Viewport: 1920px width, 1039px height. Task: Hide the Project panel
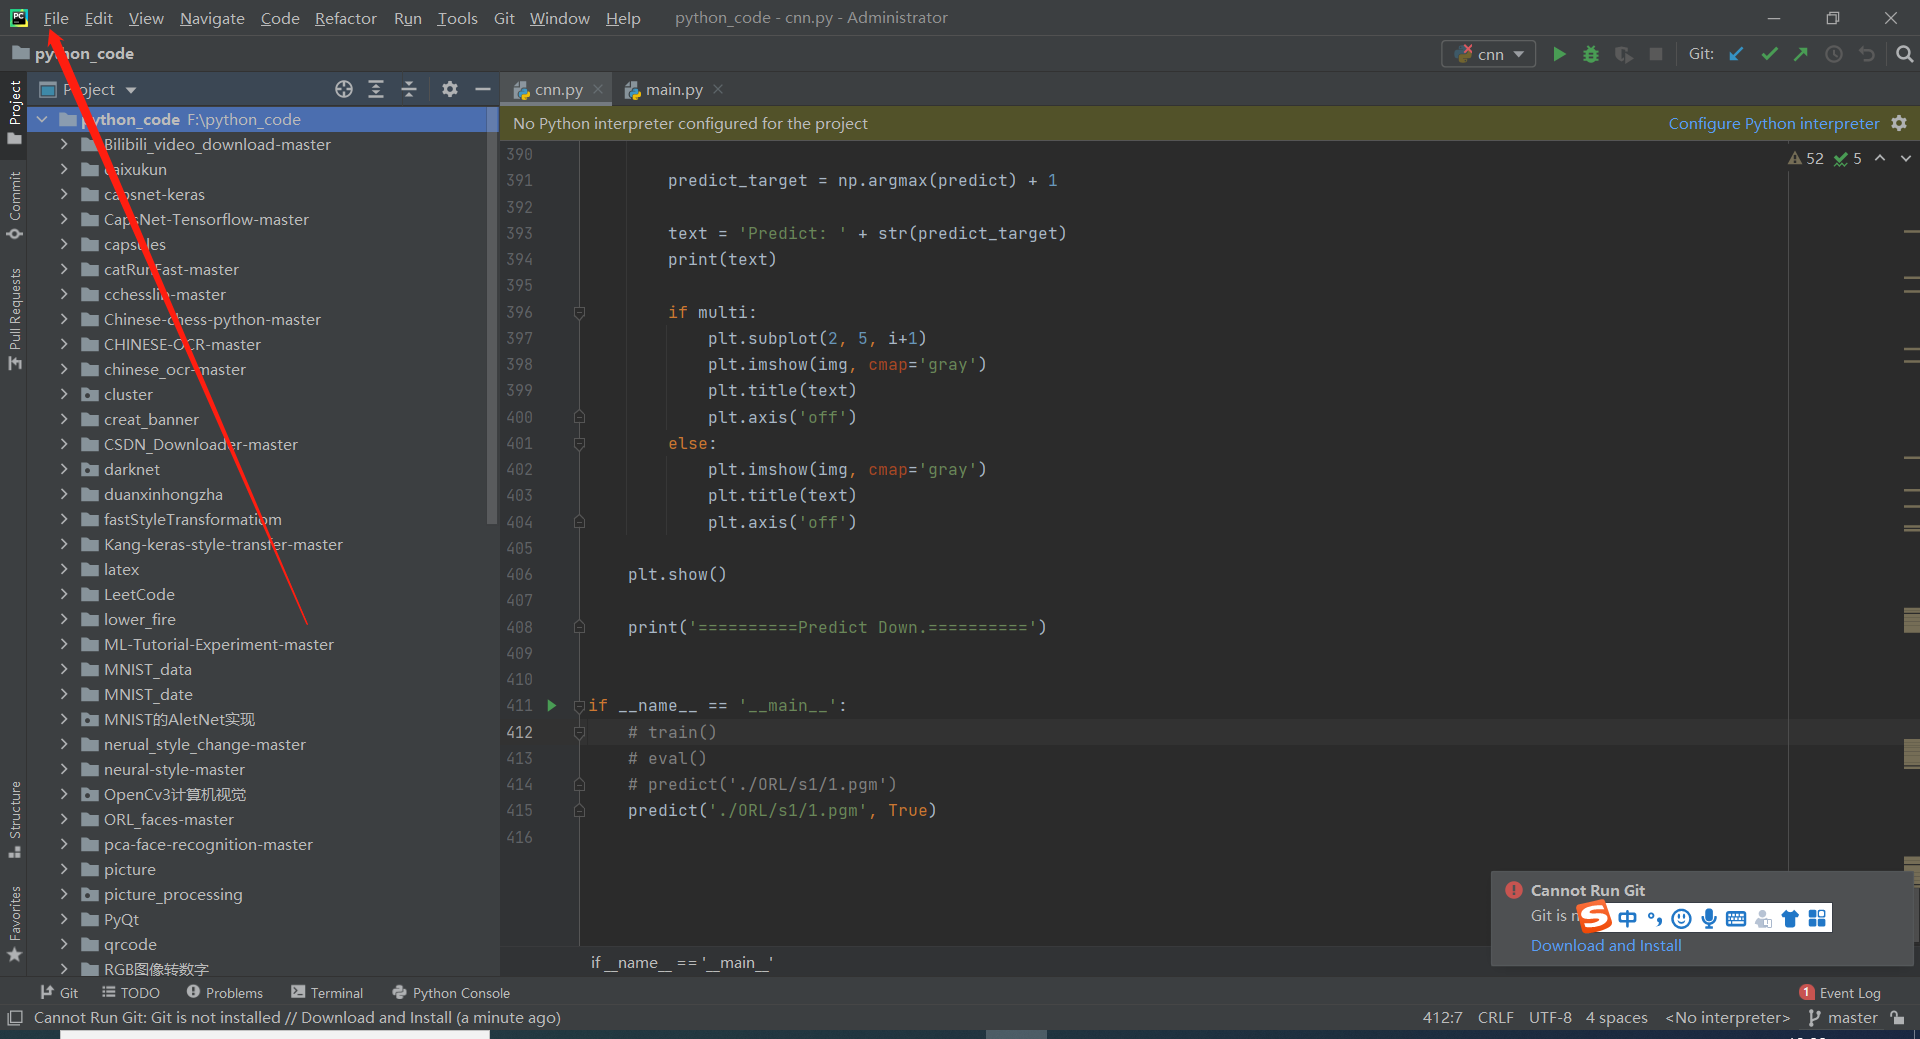point(482,89)
